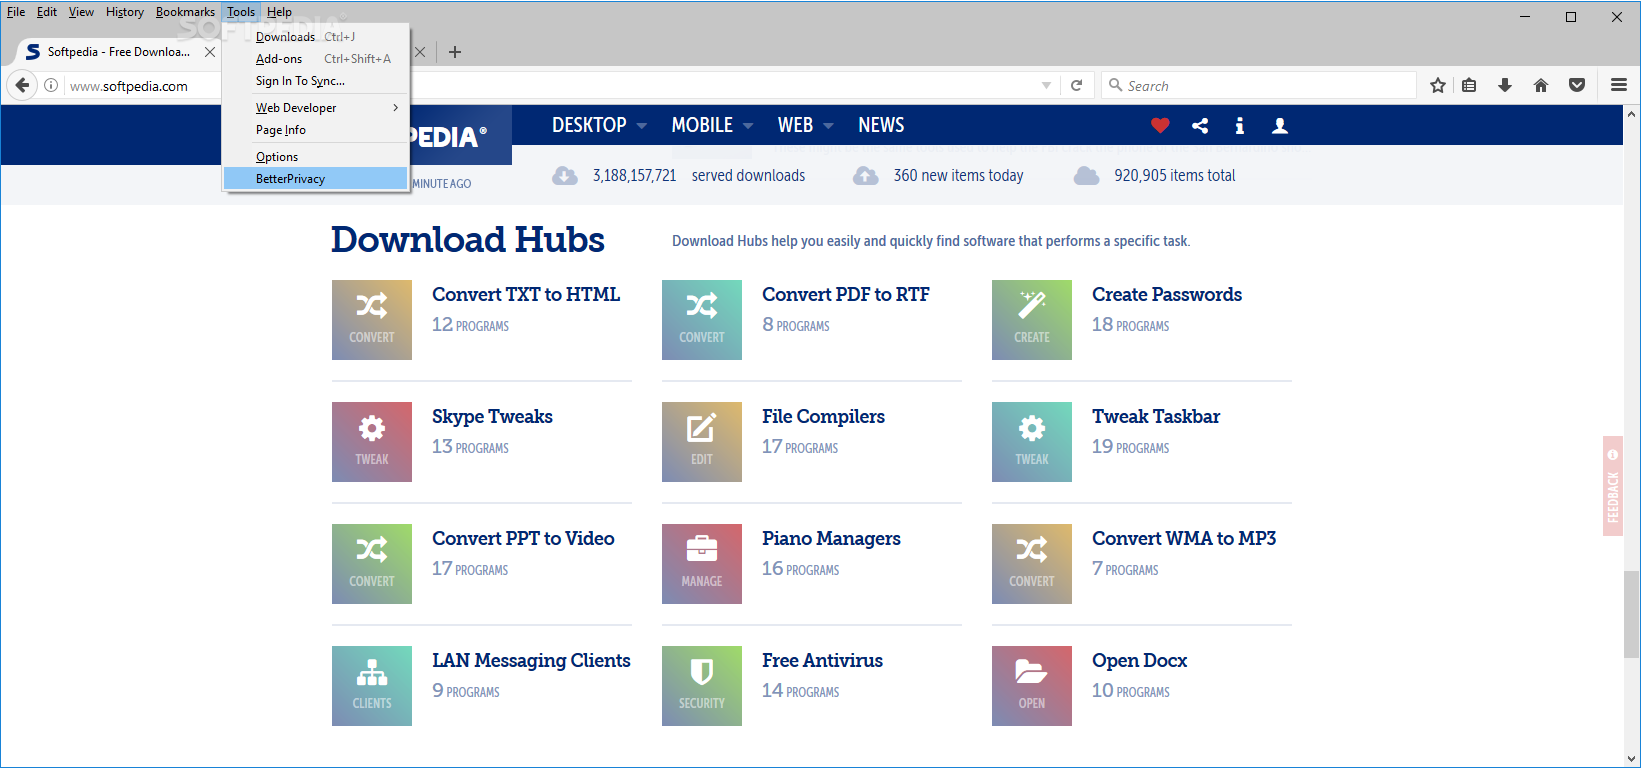Open the Bookmarks menu

click(x=185, y=12)
